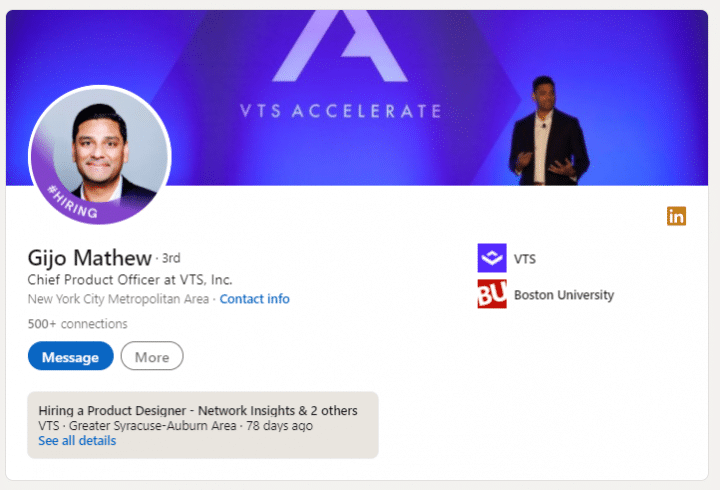Viewport: 720px width, 490px height.
Task: Open the Contact info link
Action: click(254, 299)
